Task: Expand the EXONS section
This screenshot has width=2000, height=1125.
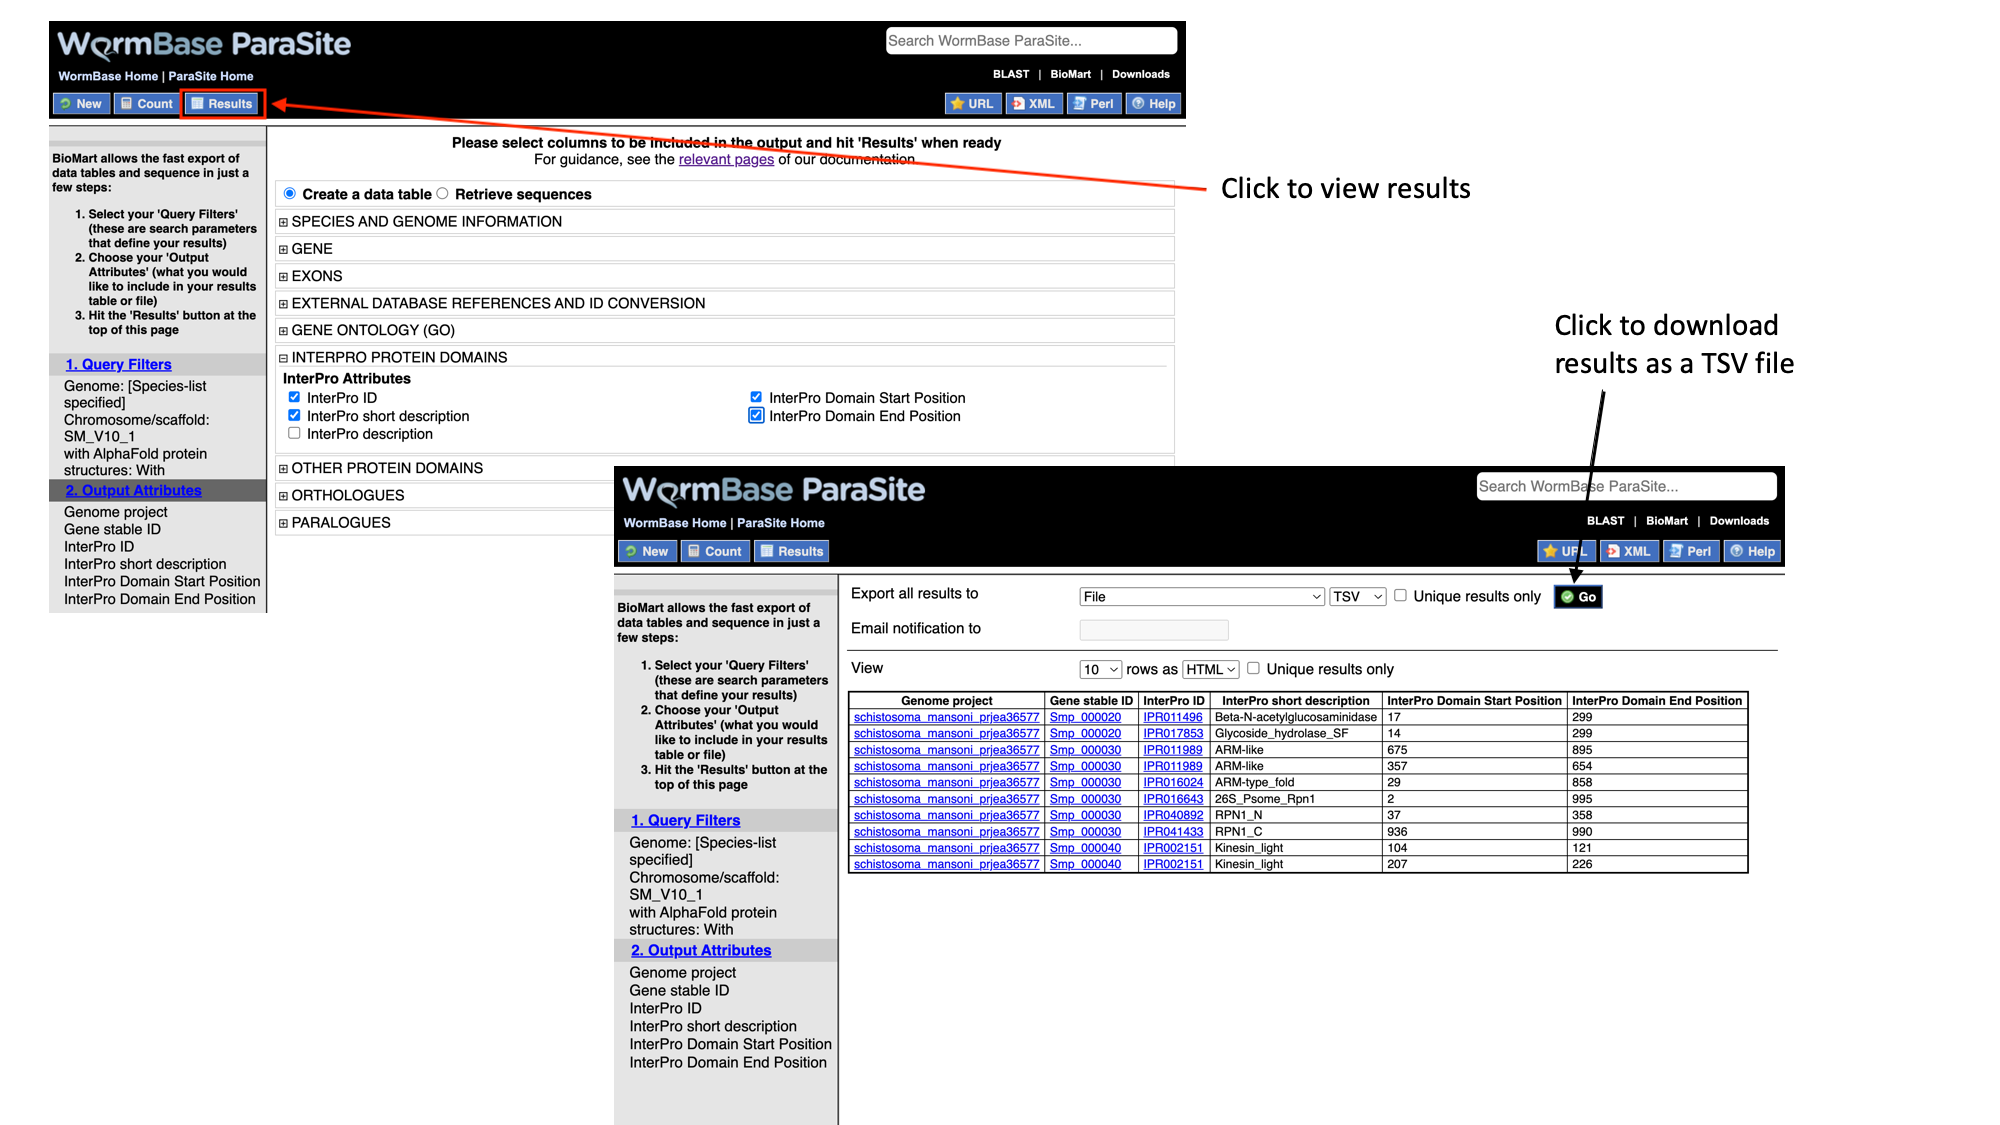Action: (283, 276)
